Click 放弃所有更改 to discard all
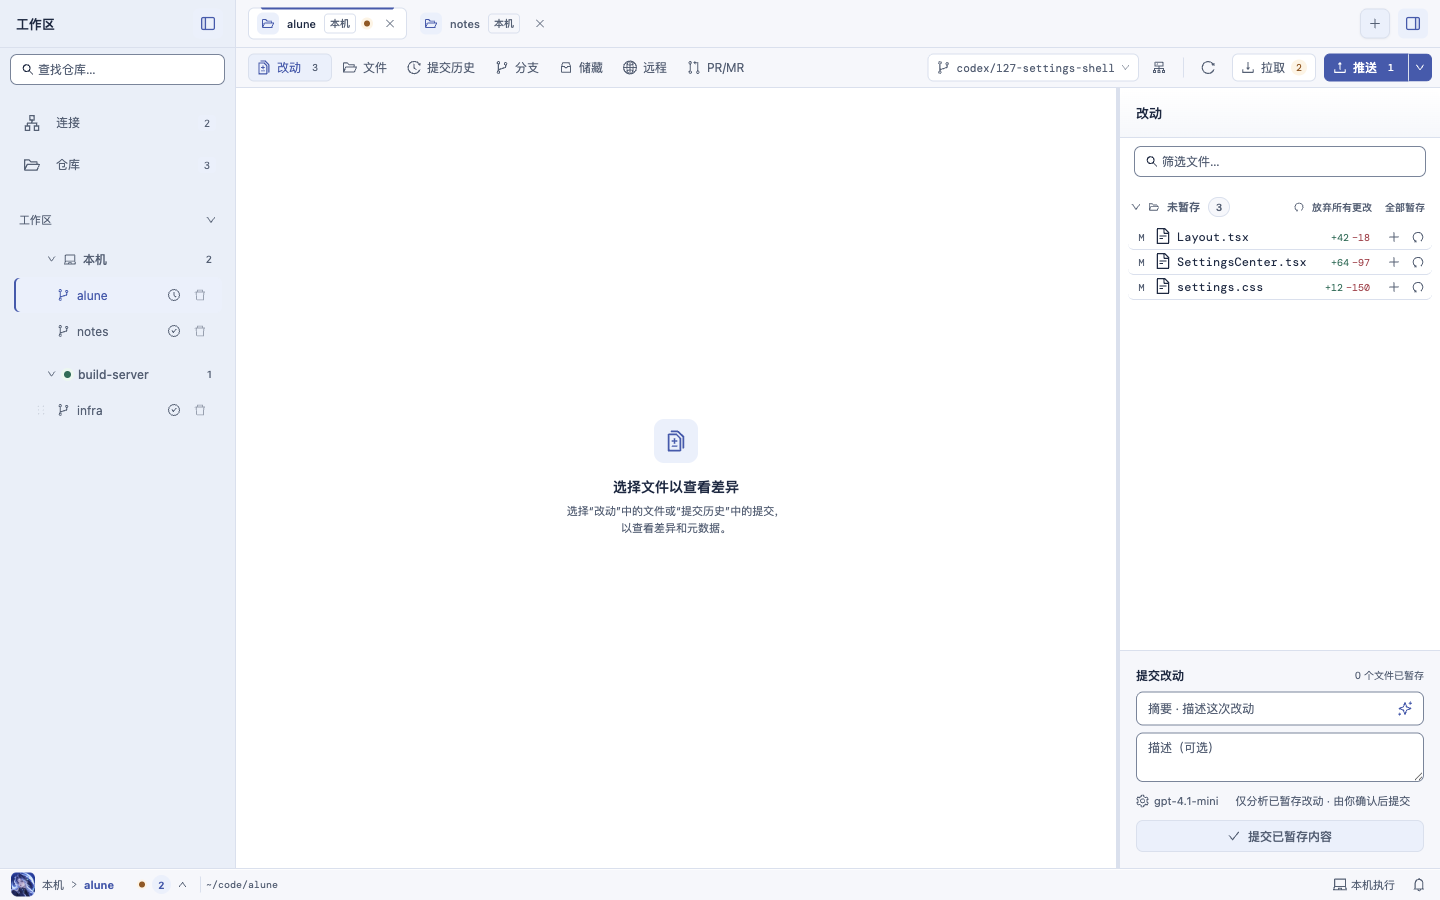Viewport: 1440px width, 900px height. pos(1333,207)
